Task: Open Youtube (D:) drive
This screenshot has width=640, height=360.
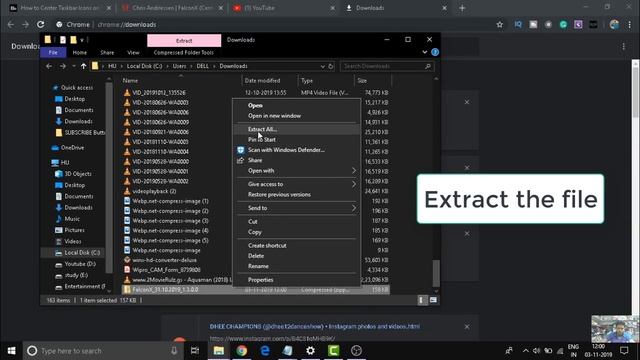Action: coord(80,264)
